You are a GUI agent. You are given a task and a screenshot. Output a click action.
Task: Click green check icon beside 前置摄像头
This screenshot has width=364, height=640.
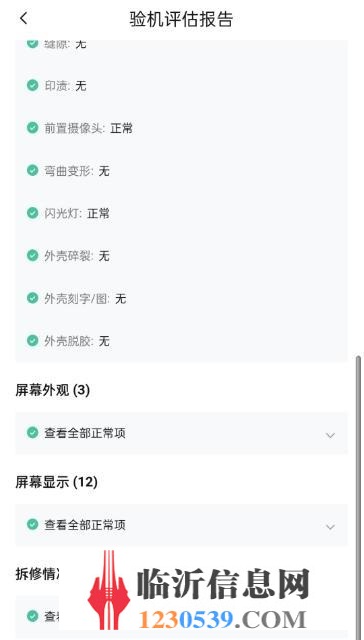point(33,128)
